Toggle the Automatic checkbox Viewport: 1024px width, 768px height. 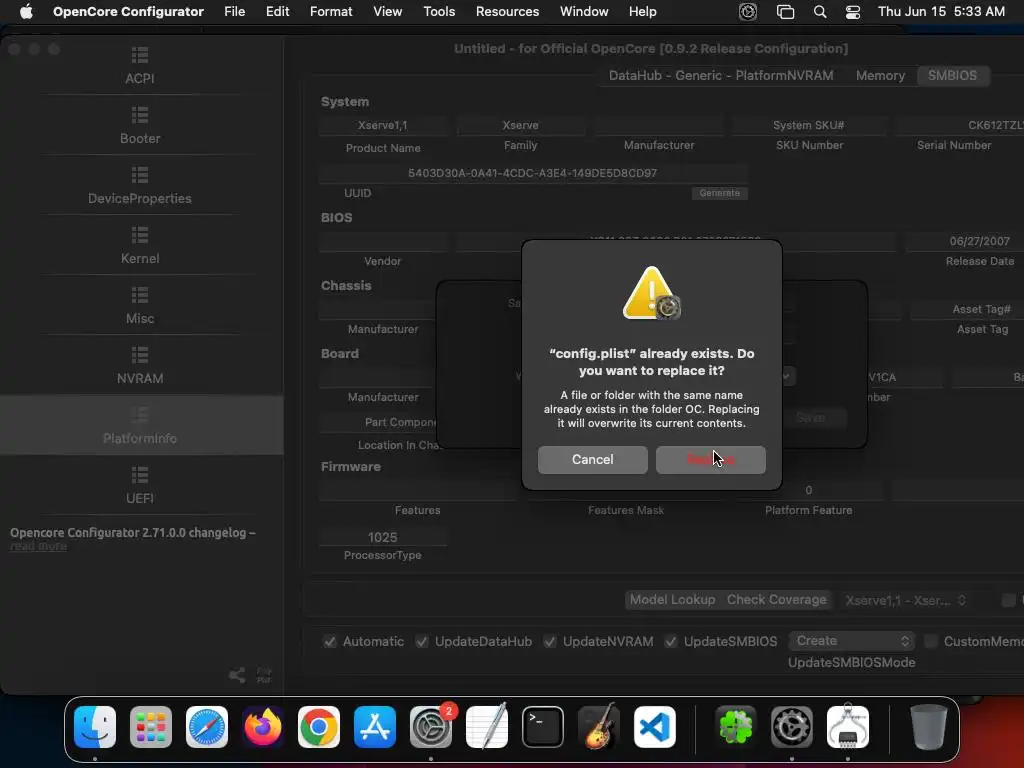pyautogui.click(x=330, y=641)
